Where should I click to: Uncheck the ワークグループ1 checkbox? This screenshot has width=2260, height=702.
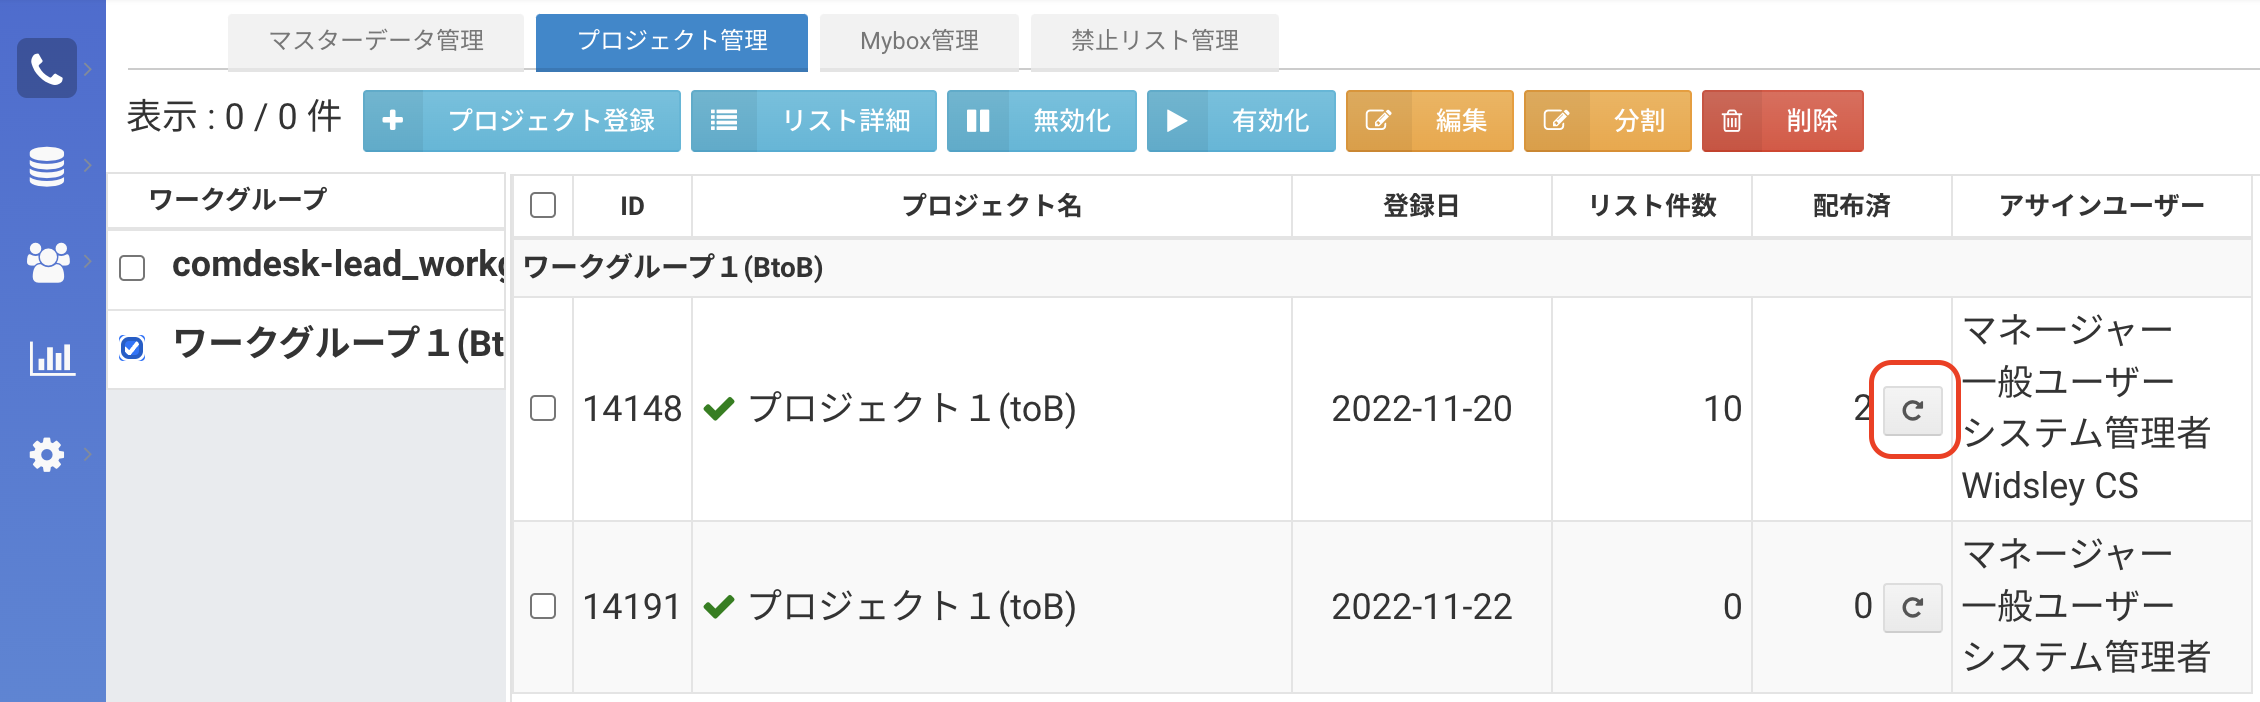pos(132,347)
